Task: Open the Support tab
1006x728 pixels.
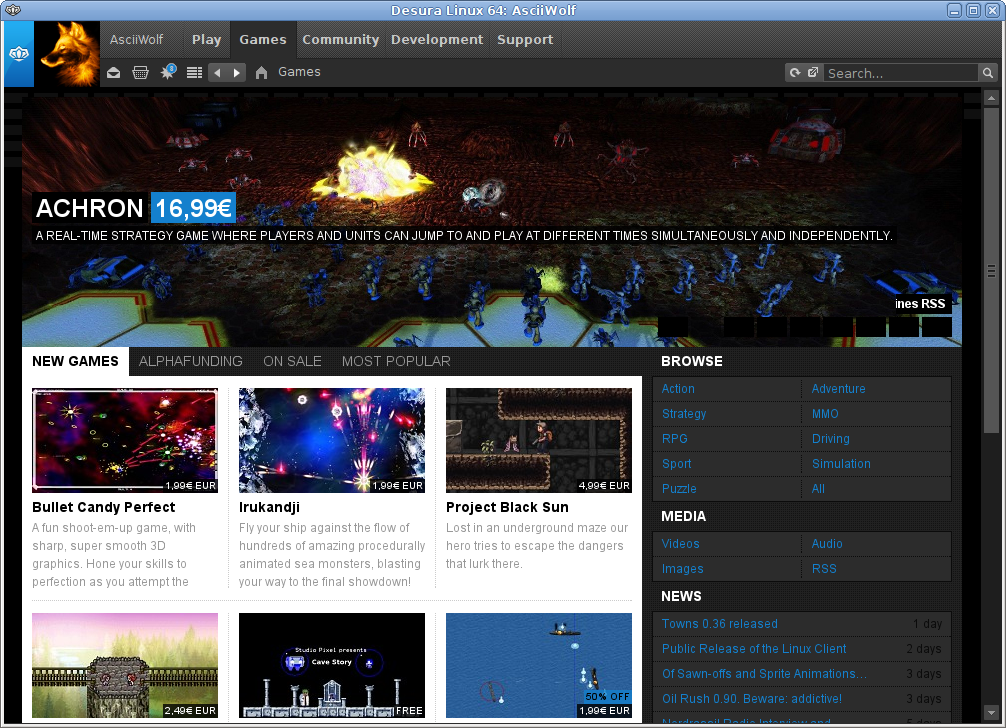Action: [525, 40]
